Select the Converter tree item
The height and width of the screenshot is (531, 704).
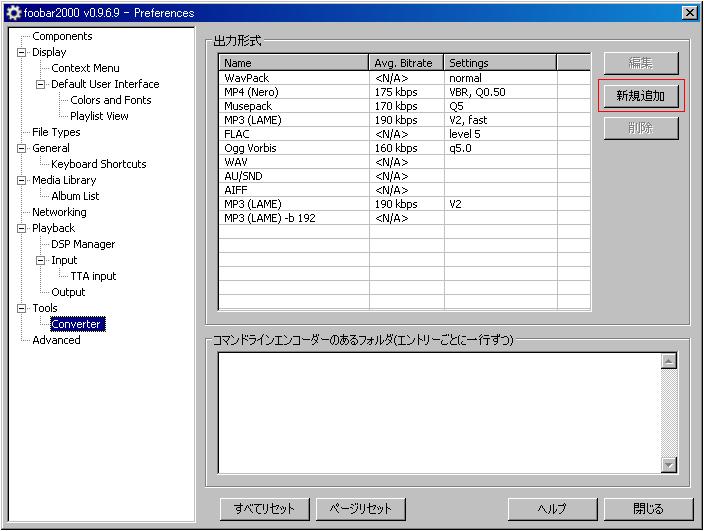[x=77, y=324]
